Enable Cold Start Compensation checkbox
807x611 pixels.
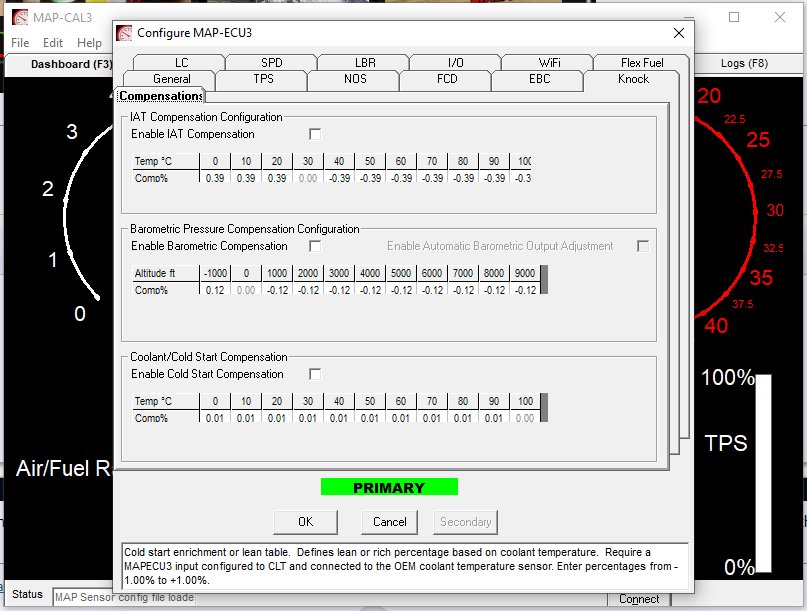315,374
